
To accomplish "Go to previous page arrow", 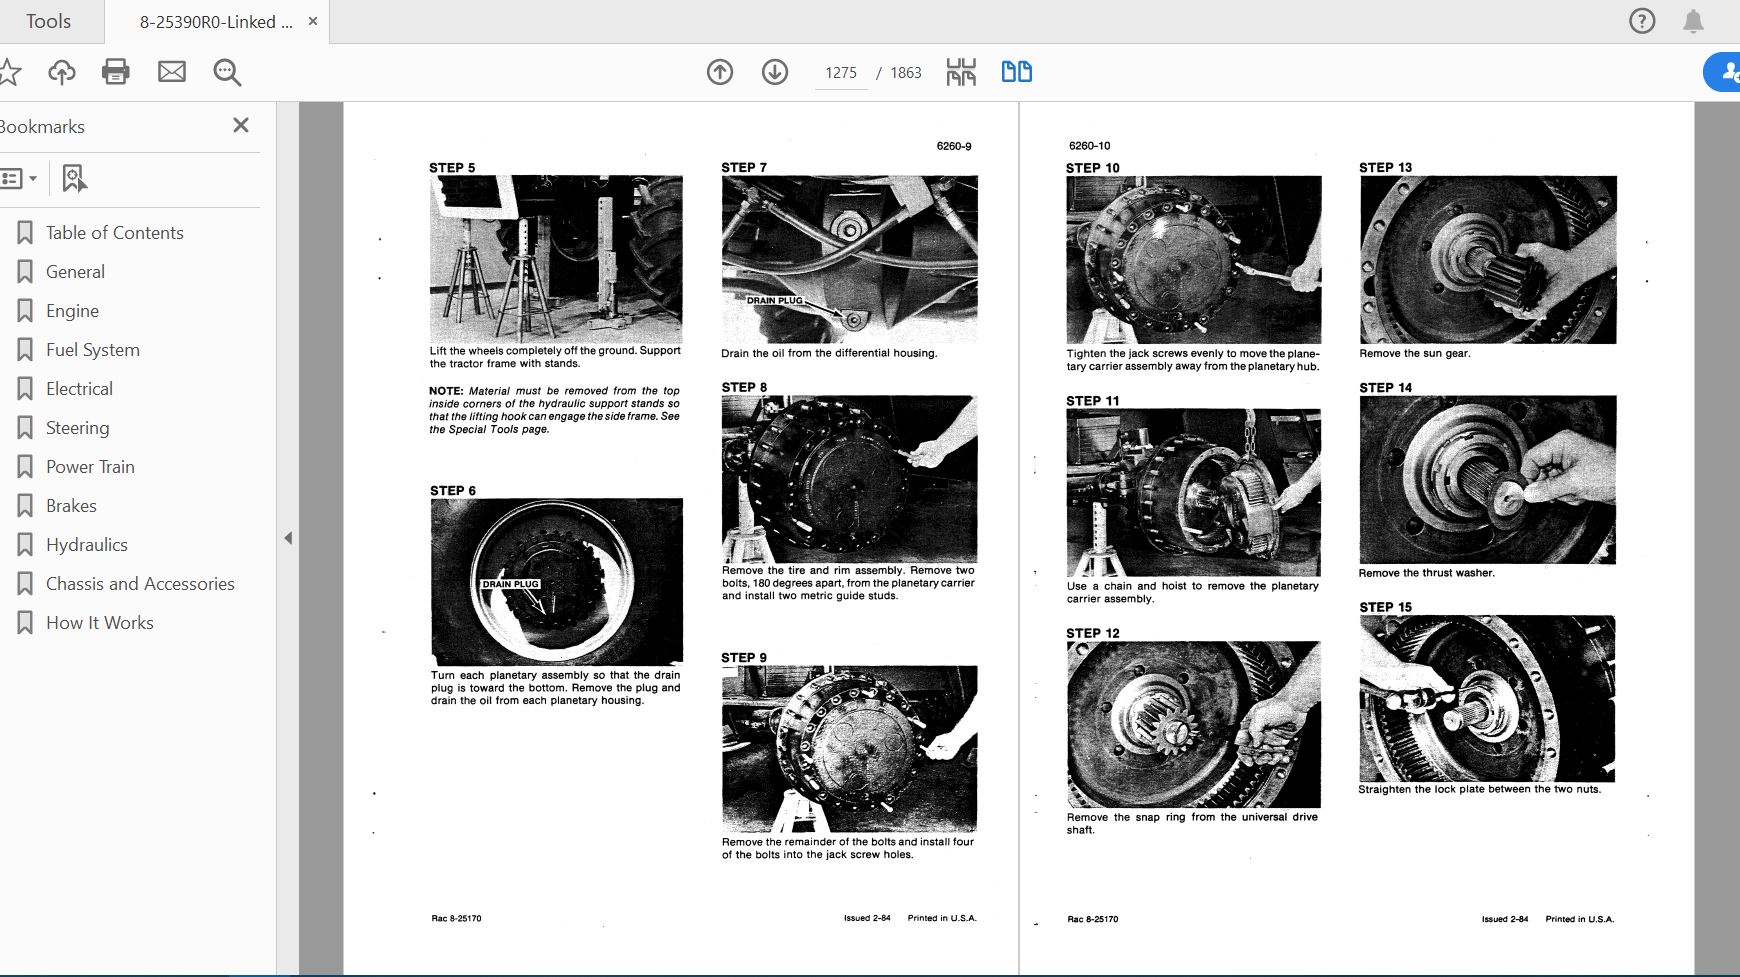I will pos(720,72).
